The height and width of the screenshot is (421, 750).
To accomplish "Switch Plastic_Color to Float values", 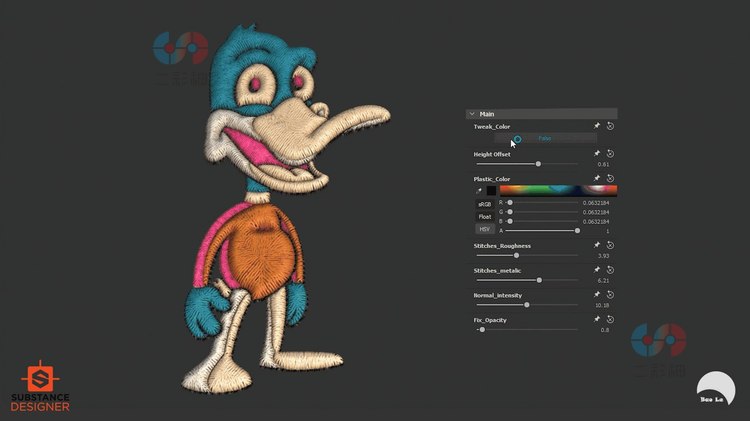I will tap(485, 217).
